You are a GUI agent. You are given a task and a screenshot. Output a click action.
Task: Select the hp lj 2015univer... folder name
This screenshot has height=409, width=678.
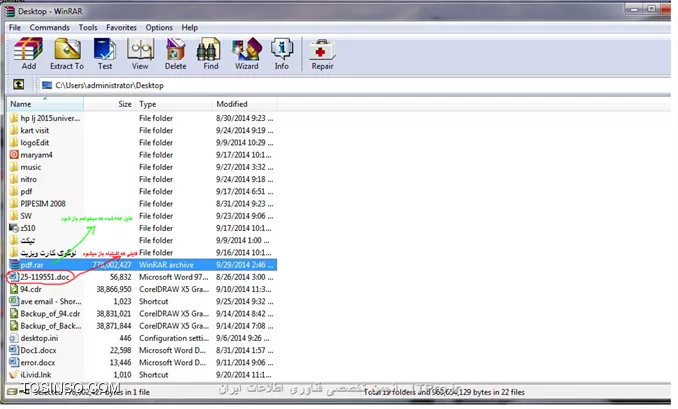50,118
